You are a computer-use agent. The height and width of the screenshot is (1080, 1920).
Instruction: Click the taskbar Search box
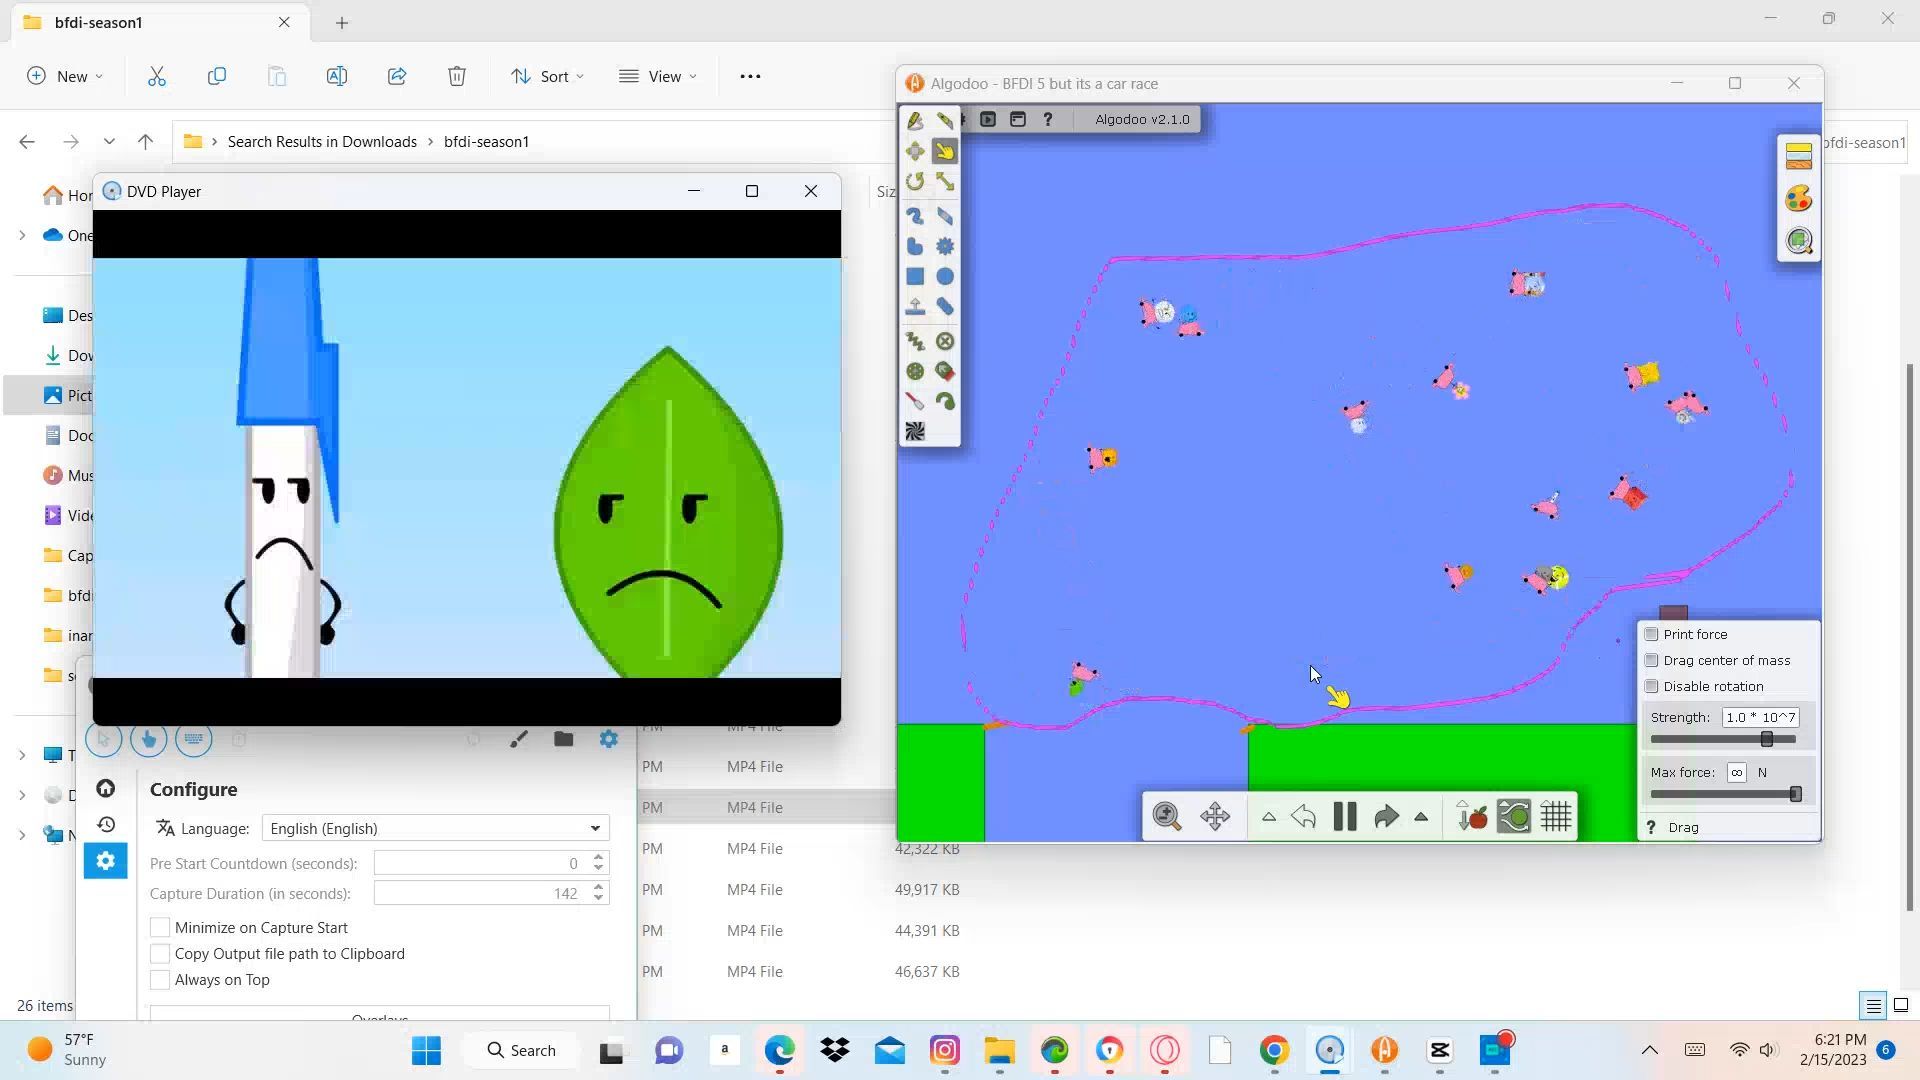coord(523,1050)
